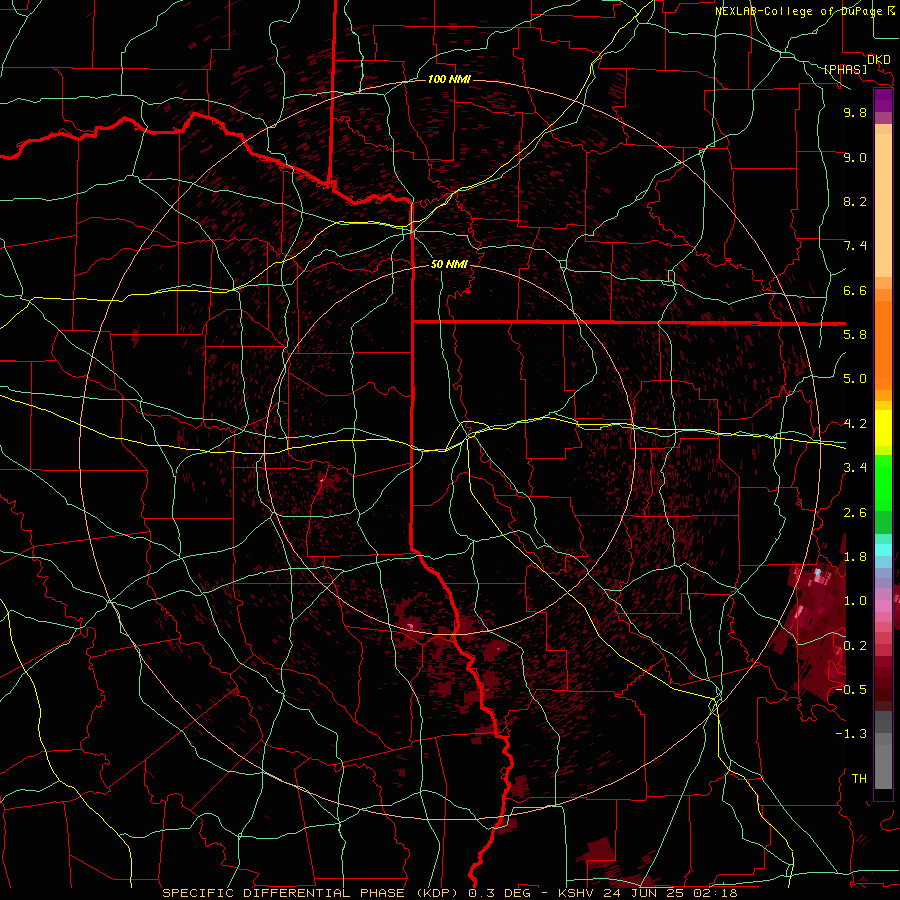The image size is (900, 900).
Task: Pick the purple swatch at the top of the color bar
Action: pyautogui.click(x=883, y=100)
